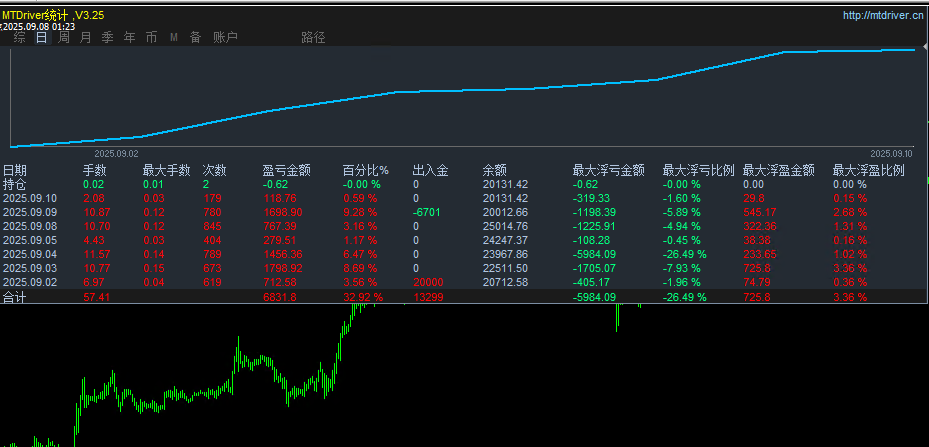The image size is (929, 447).
Task: Click the 545.17 floating profit value
Action: coord(760,212)
